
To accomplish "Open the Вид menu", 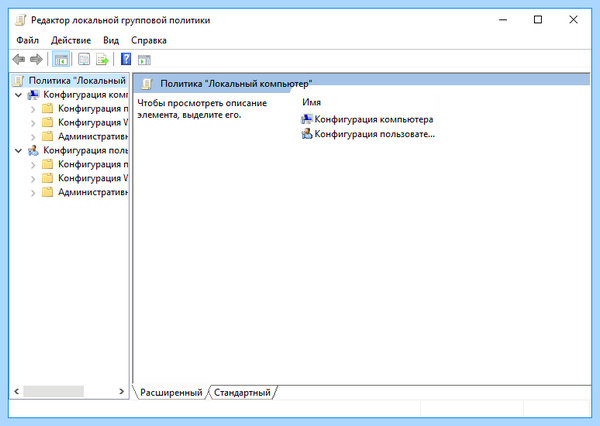I will coord(111,40).
